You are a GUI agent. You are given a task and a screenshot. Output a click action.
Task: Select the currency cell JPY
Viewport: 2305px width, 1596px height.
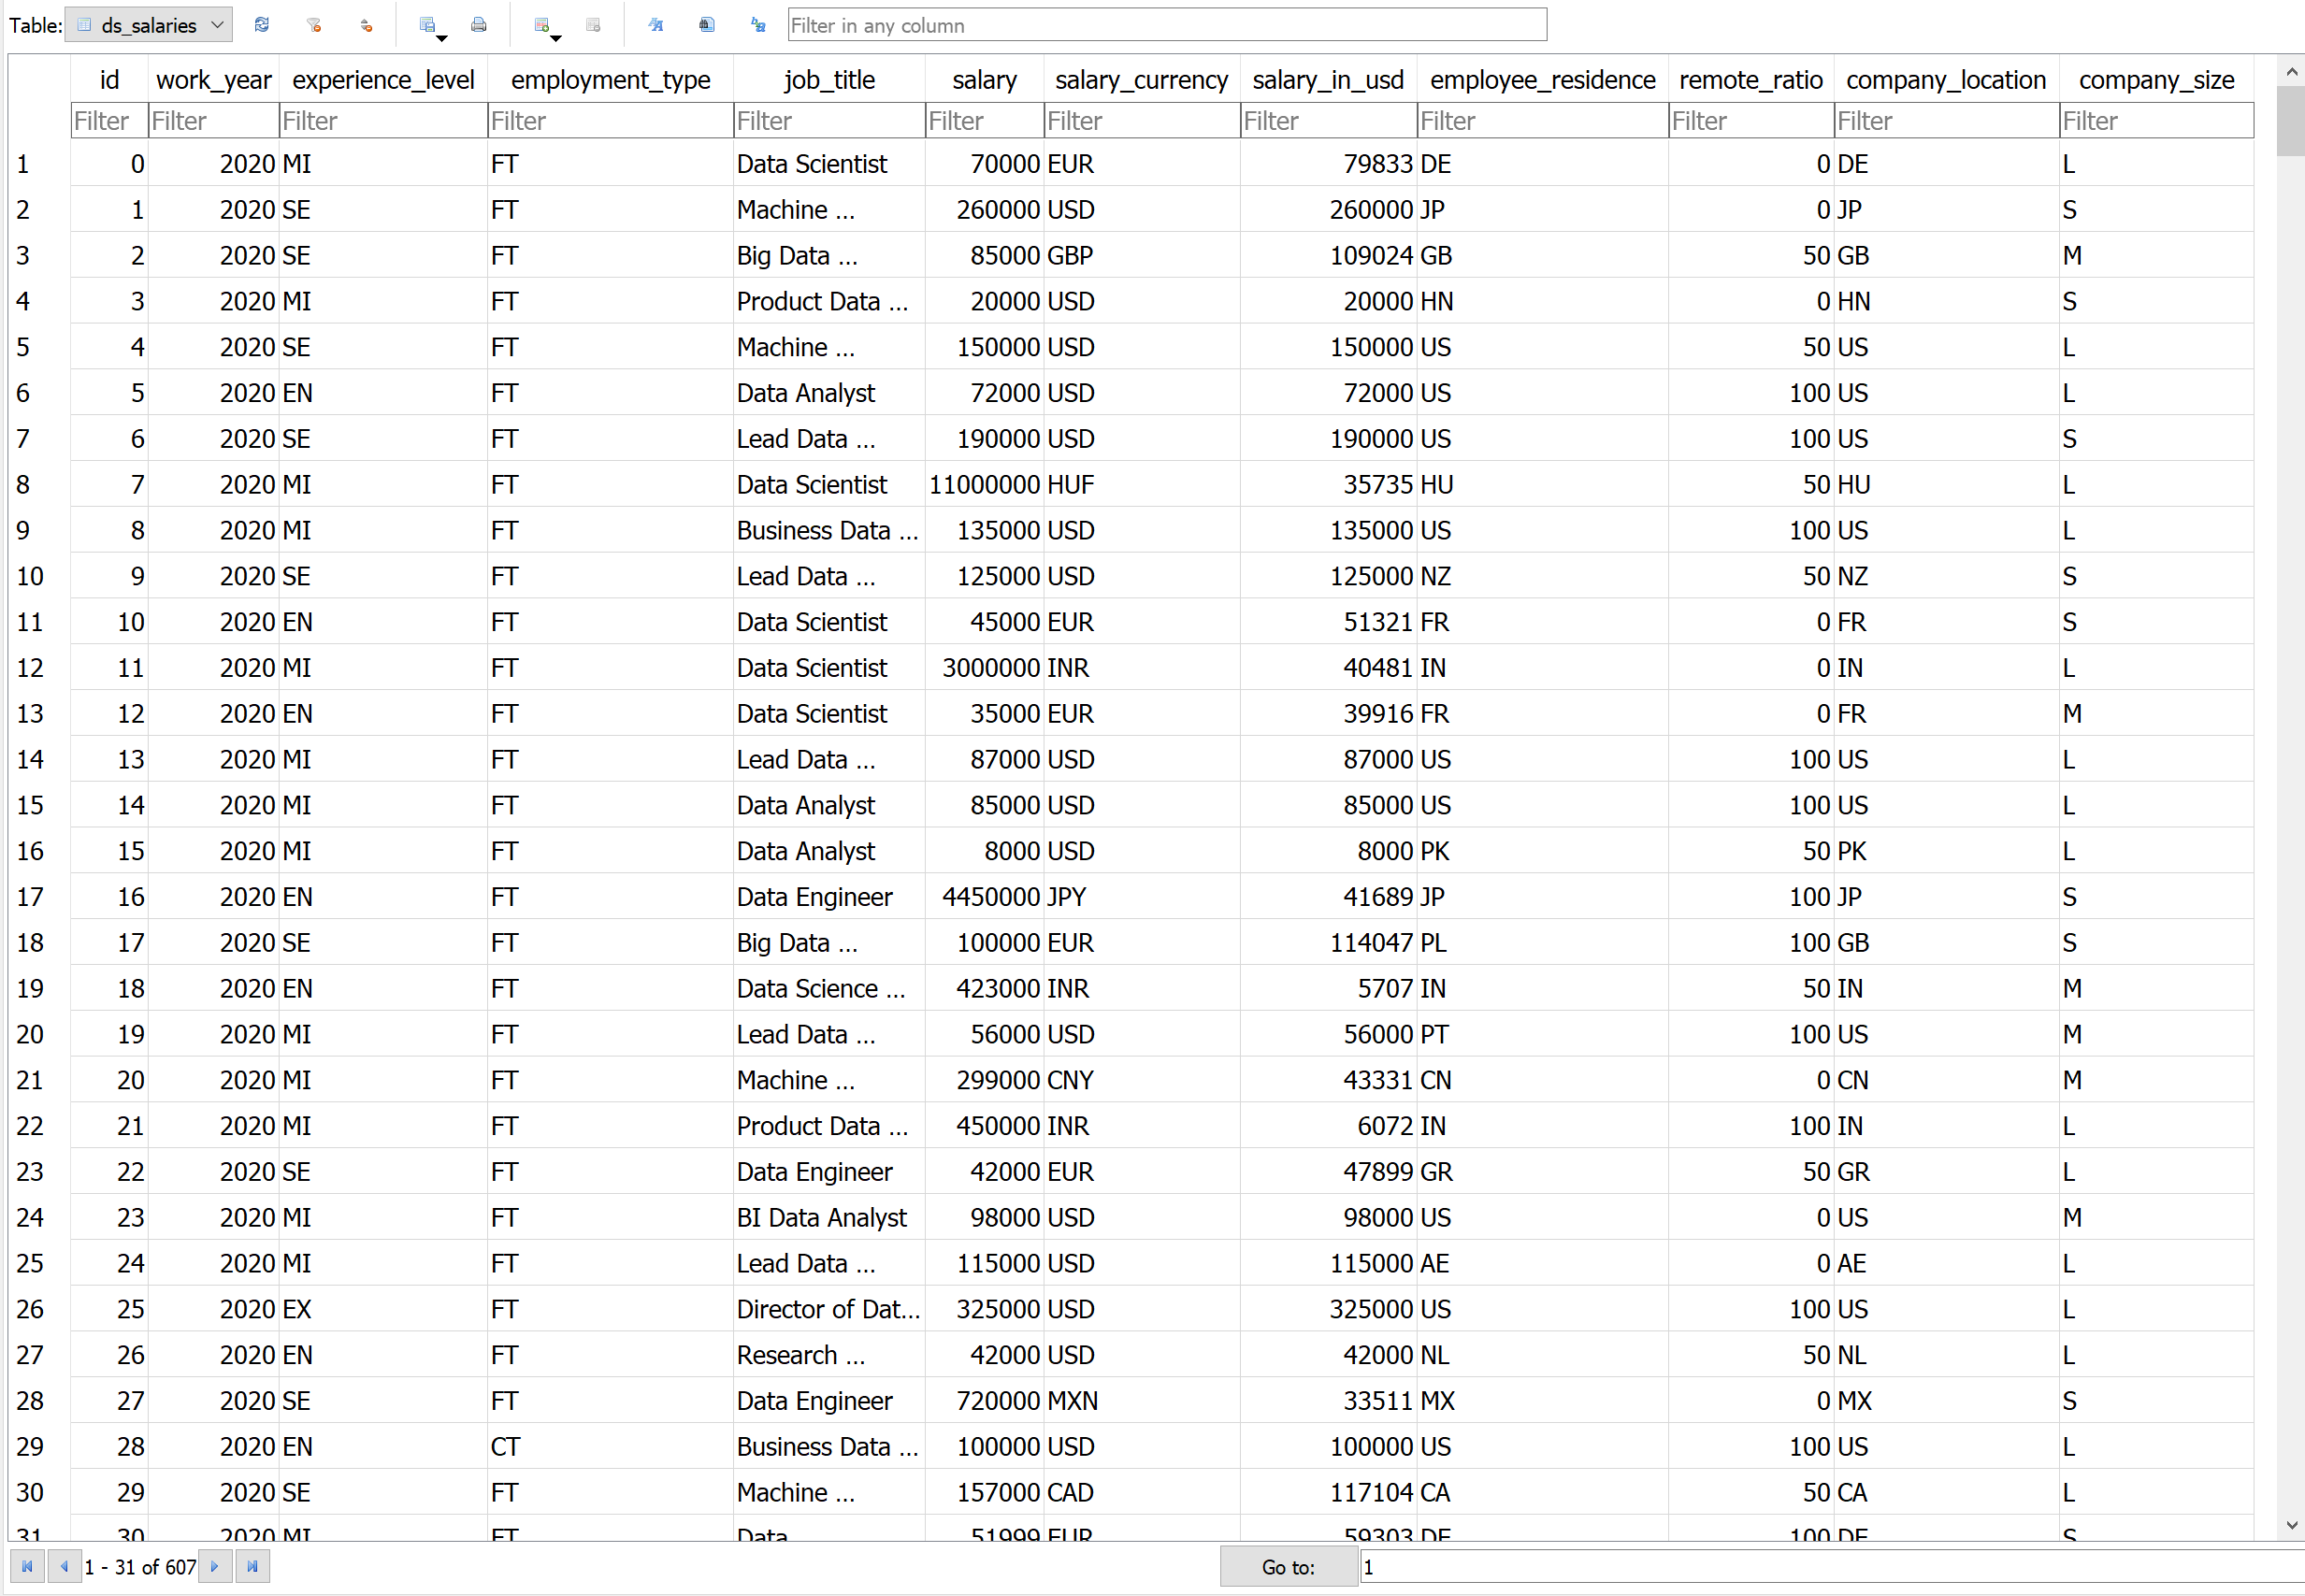pyautogui.click(x=1142, y=897)
